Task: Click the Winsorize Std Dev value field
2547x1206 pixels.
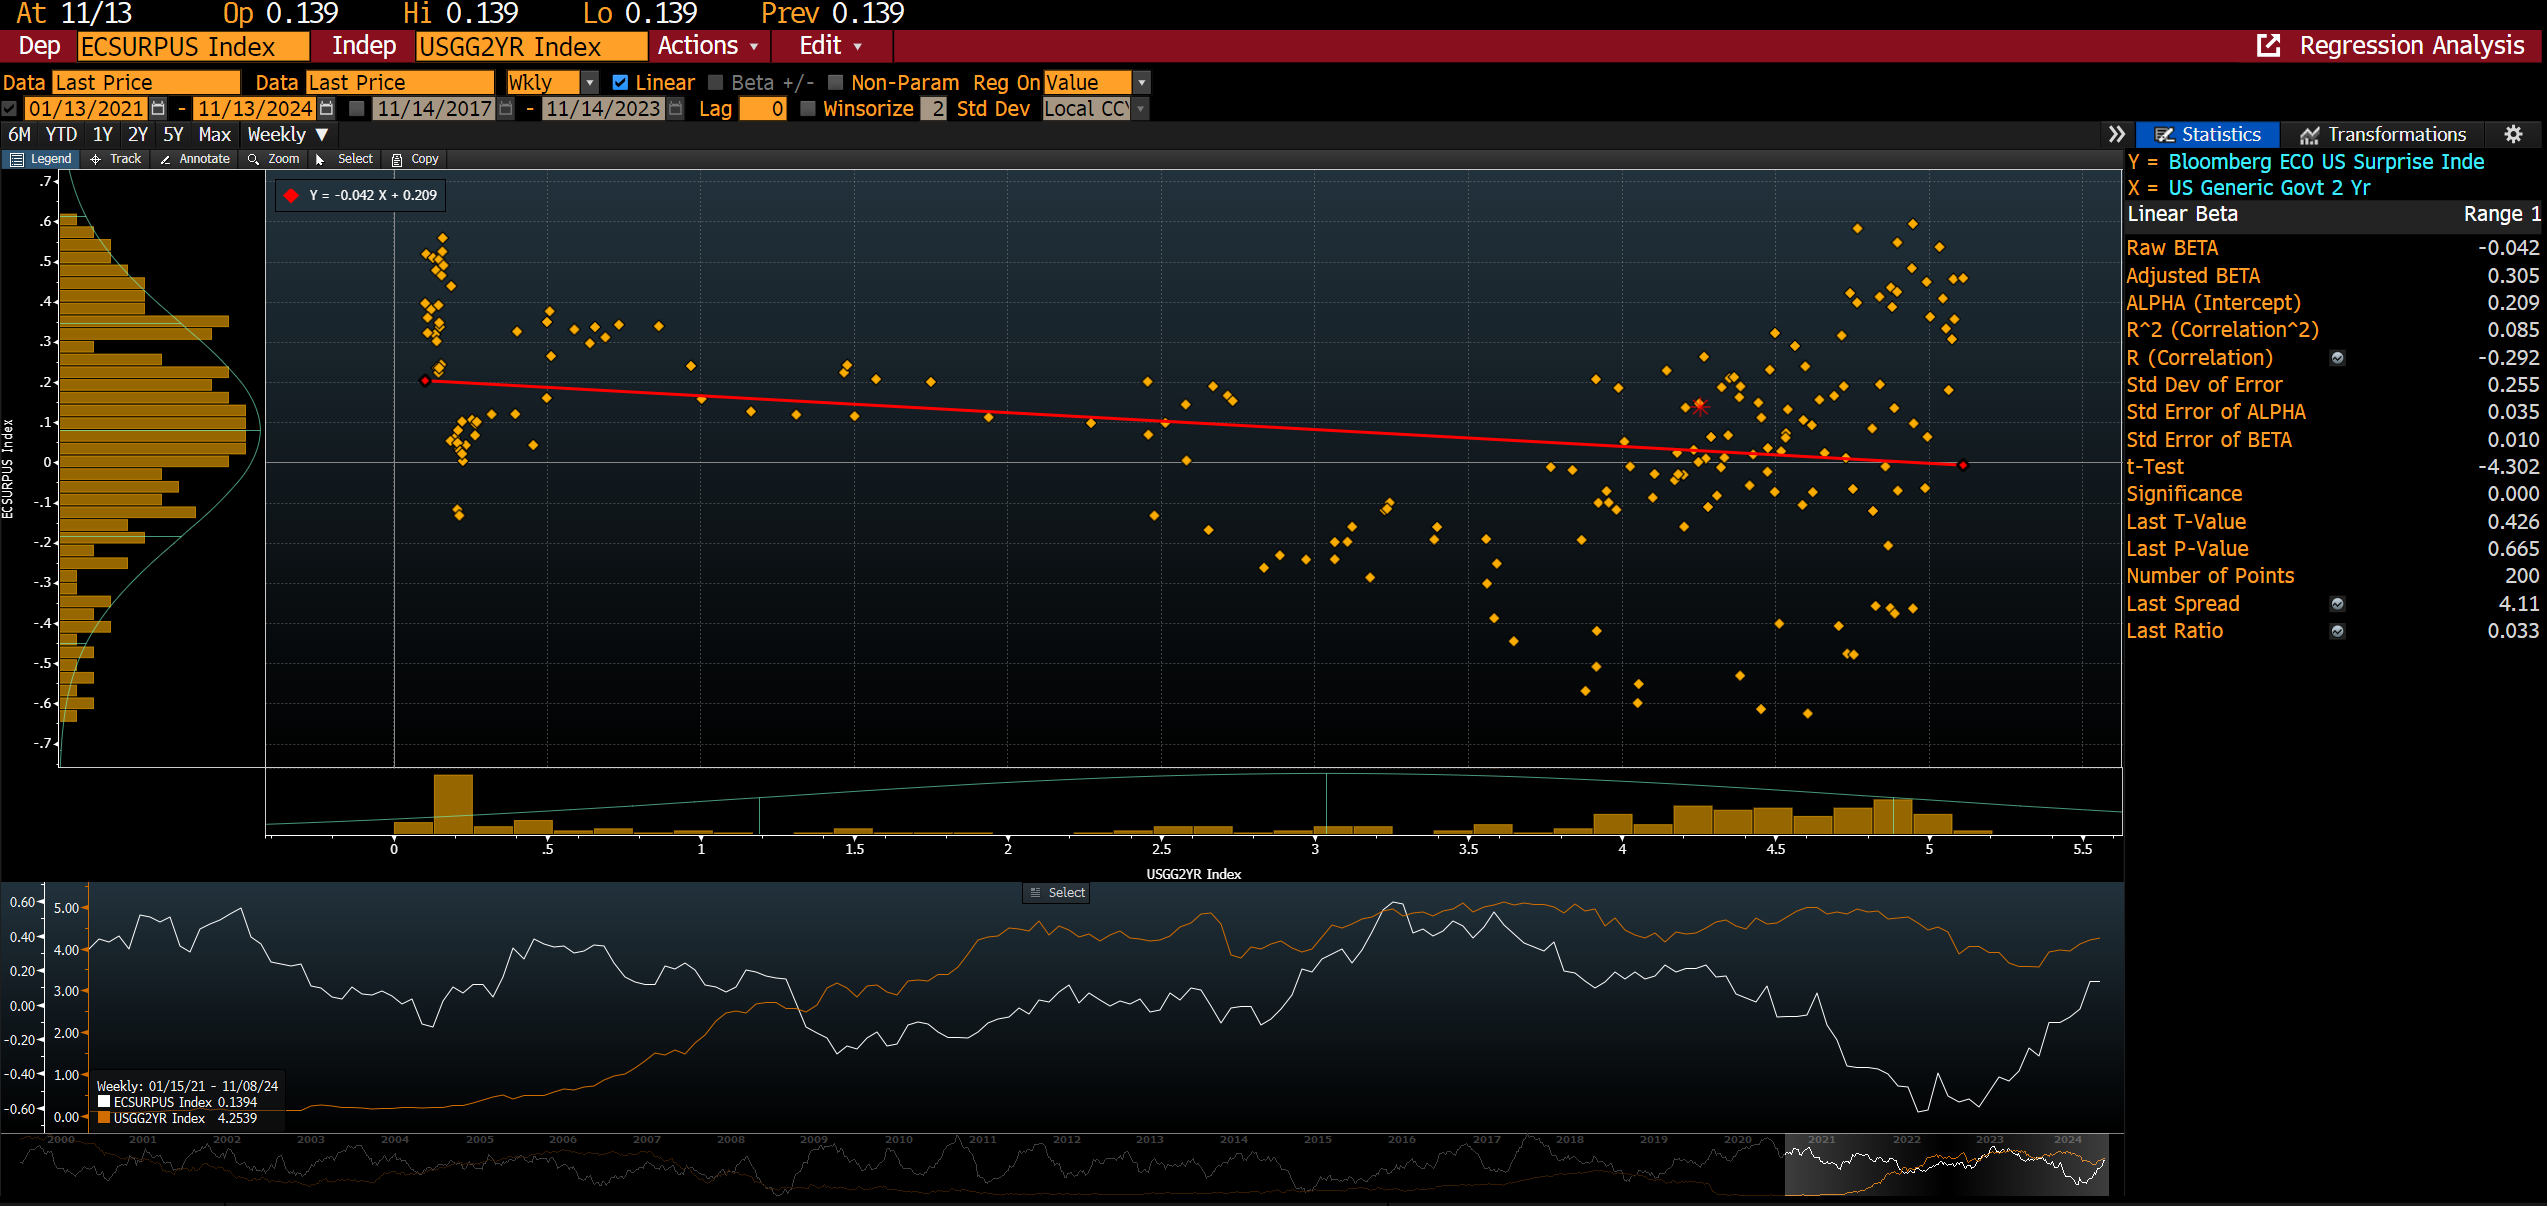Action: (x=933, y=108)
